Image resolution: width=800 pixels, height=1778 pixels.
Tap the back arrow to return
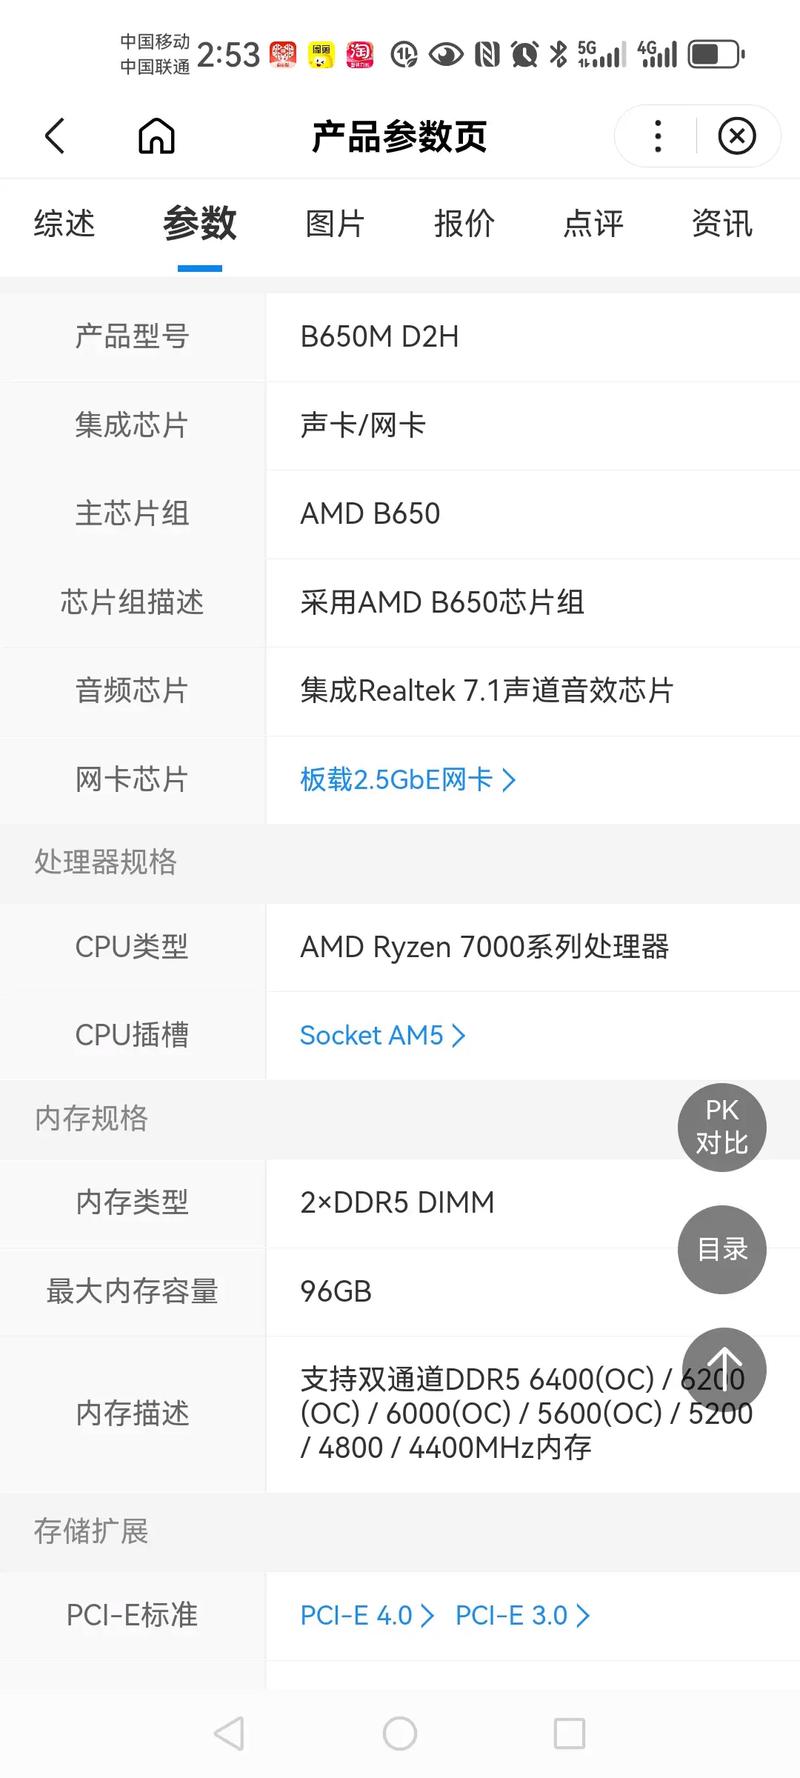(x=55, y=136)
